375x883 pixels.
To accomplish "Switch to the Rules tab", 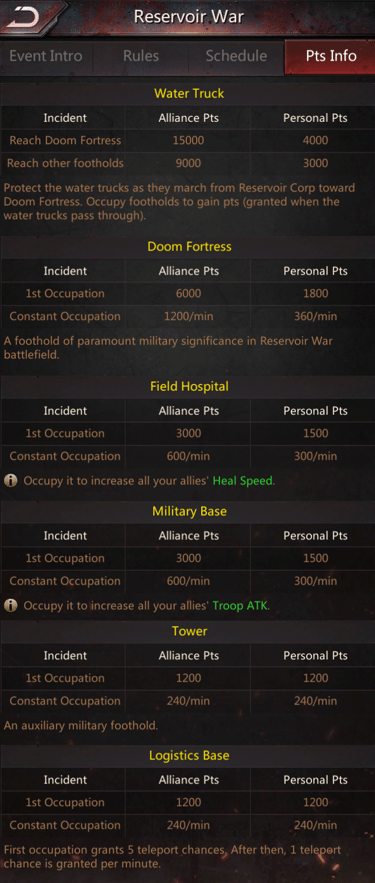I will 141,56.
